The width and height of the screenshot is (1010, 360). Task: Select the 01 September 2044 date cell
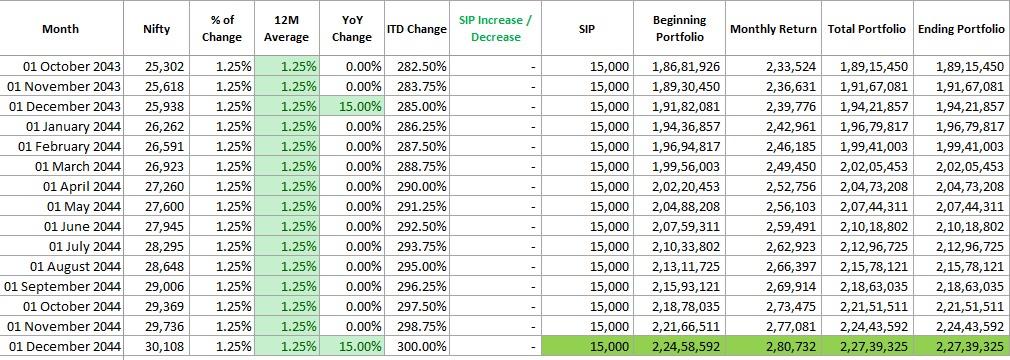click(61, 286)
